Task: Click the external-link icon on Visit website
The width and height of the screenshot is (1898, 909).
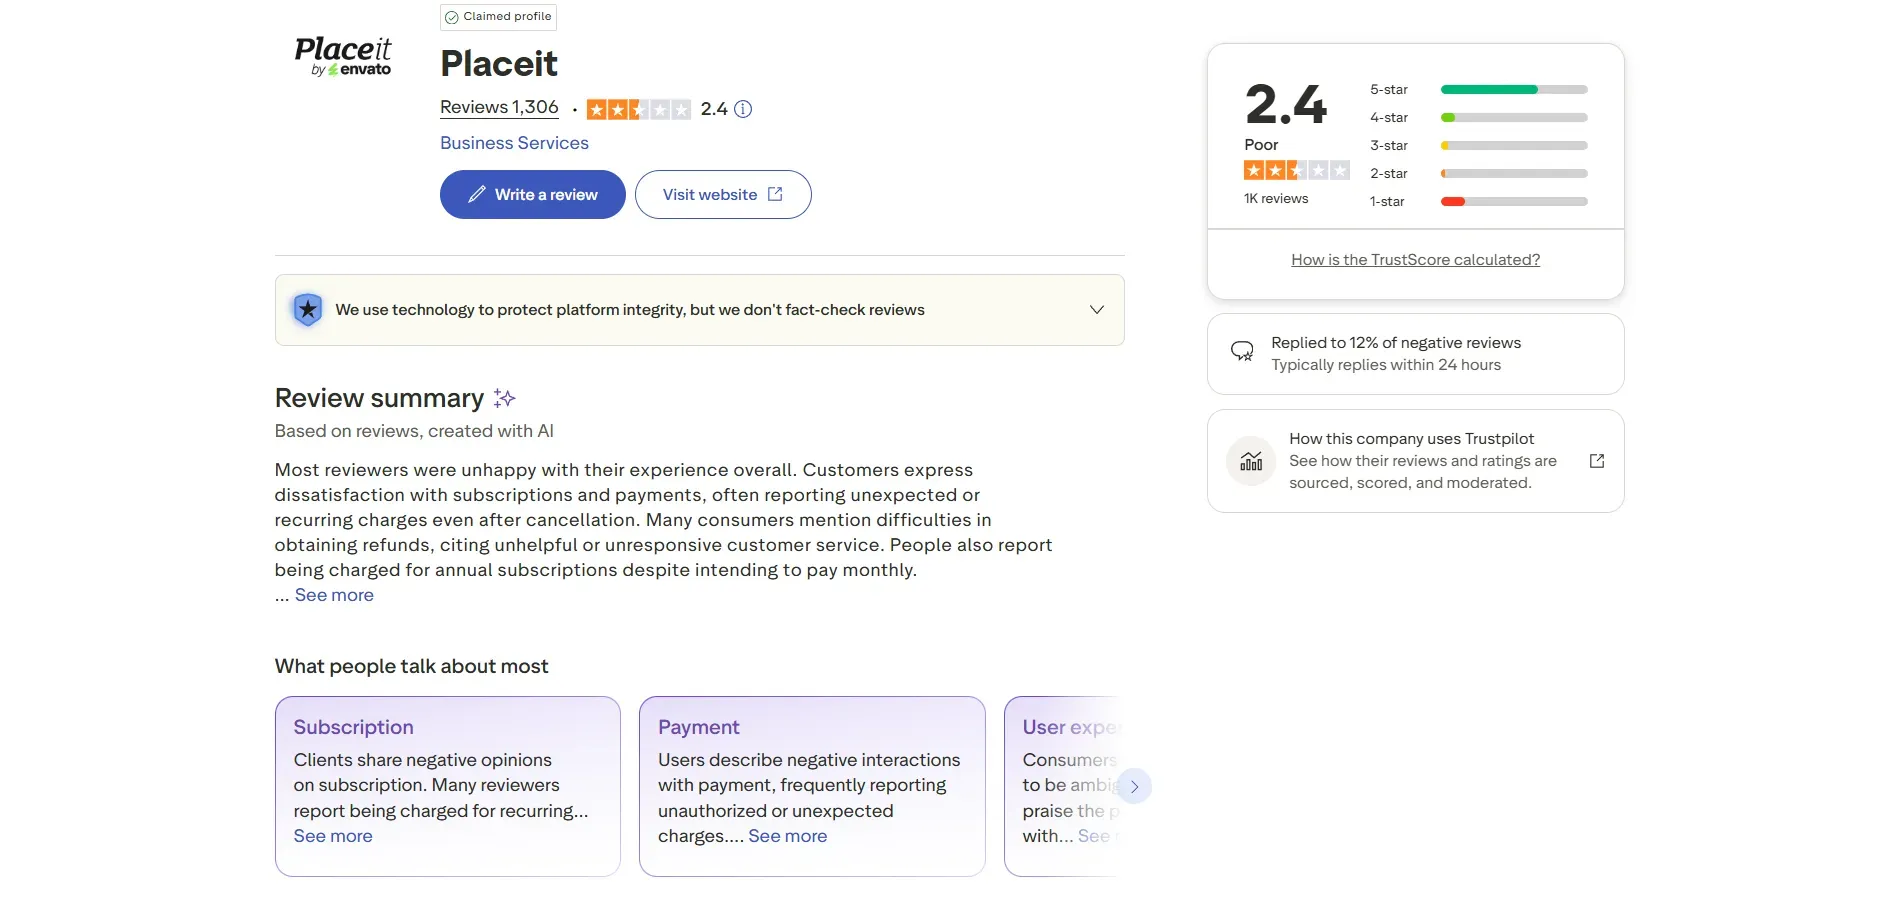Action: tap(776, 194)
